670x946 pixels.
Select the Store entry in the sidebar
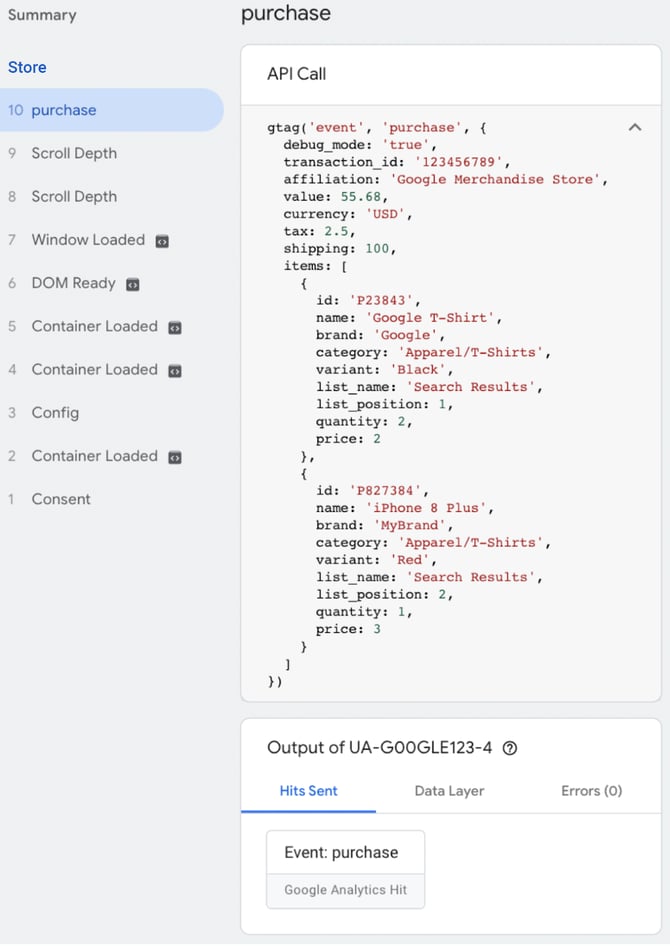tap(27, 67)
